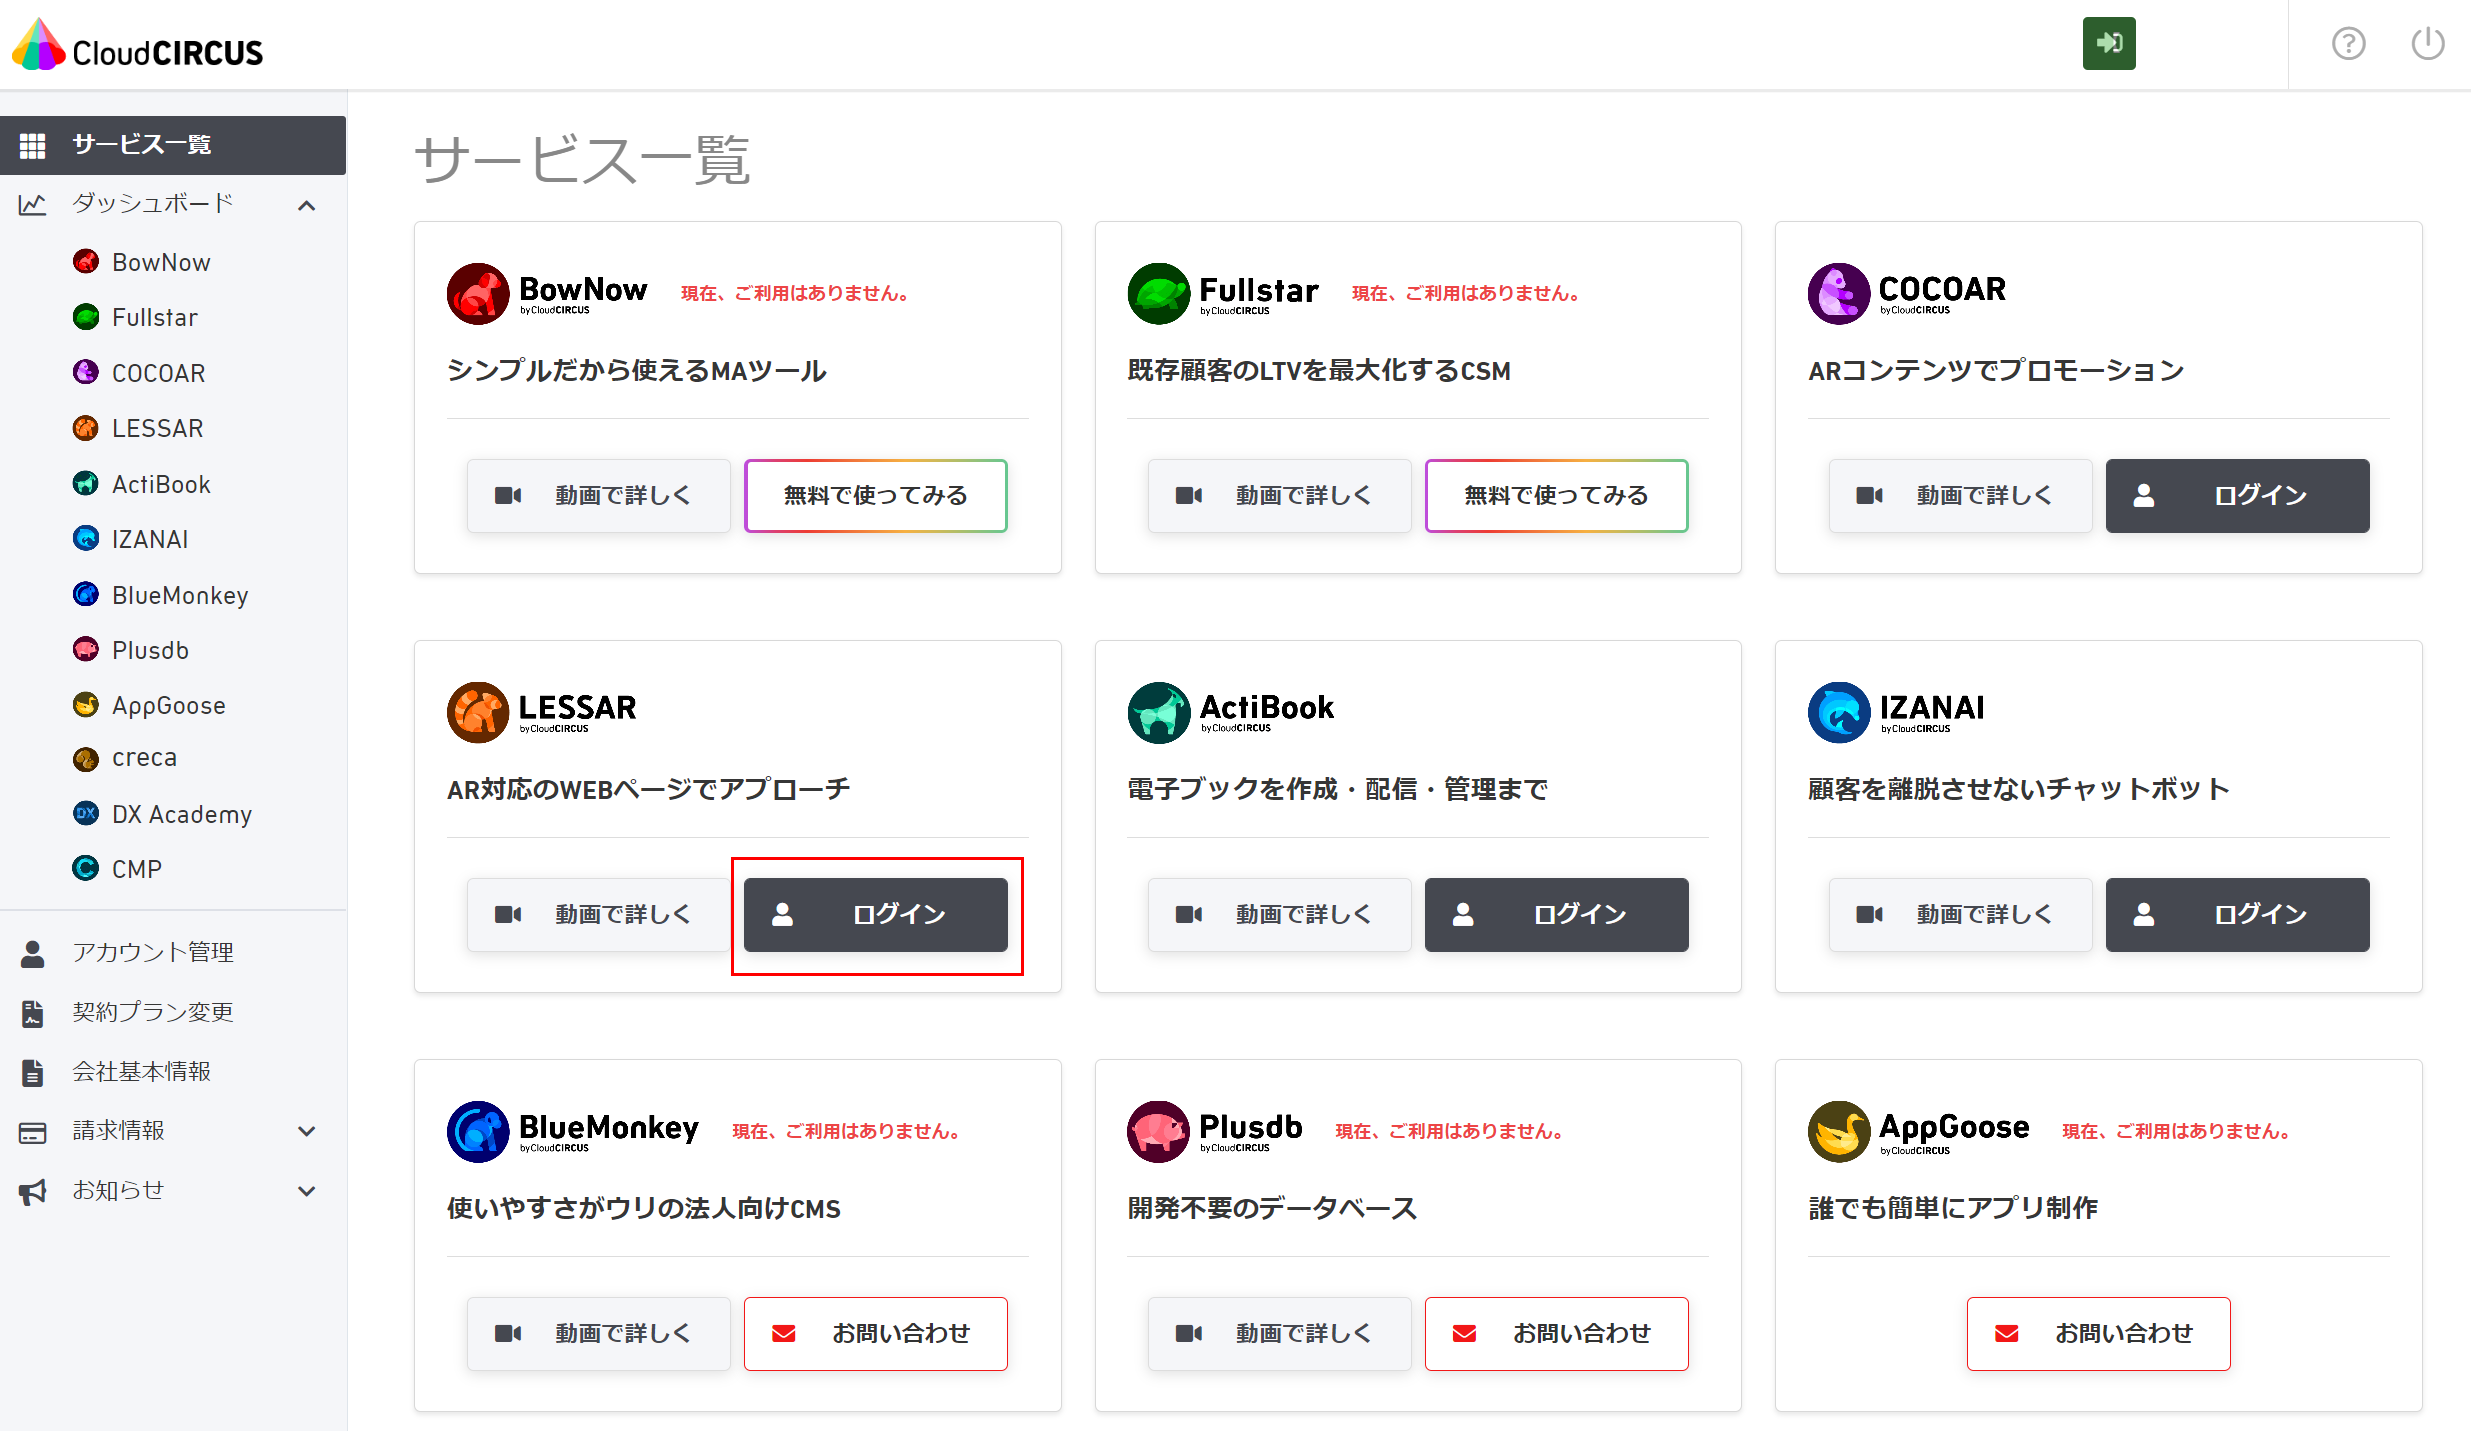Click the text 開発不要のデータベース
This screenshot has height=1431, width=2471.
click(x=1272, y=1209)
